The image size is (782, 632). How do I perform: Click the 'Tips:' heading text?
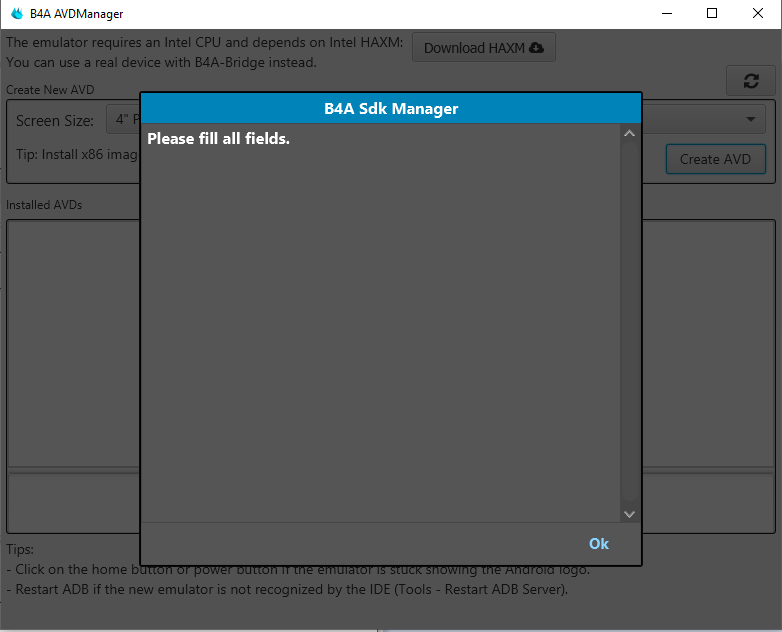tap(20, 549)
